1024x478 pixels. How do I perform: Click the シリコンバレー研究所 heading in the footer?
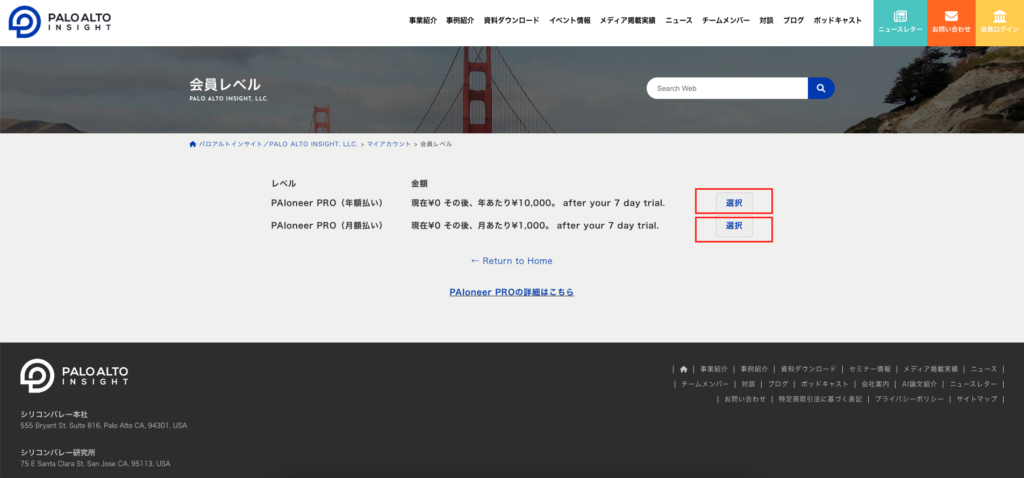pos(58,453)
